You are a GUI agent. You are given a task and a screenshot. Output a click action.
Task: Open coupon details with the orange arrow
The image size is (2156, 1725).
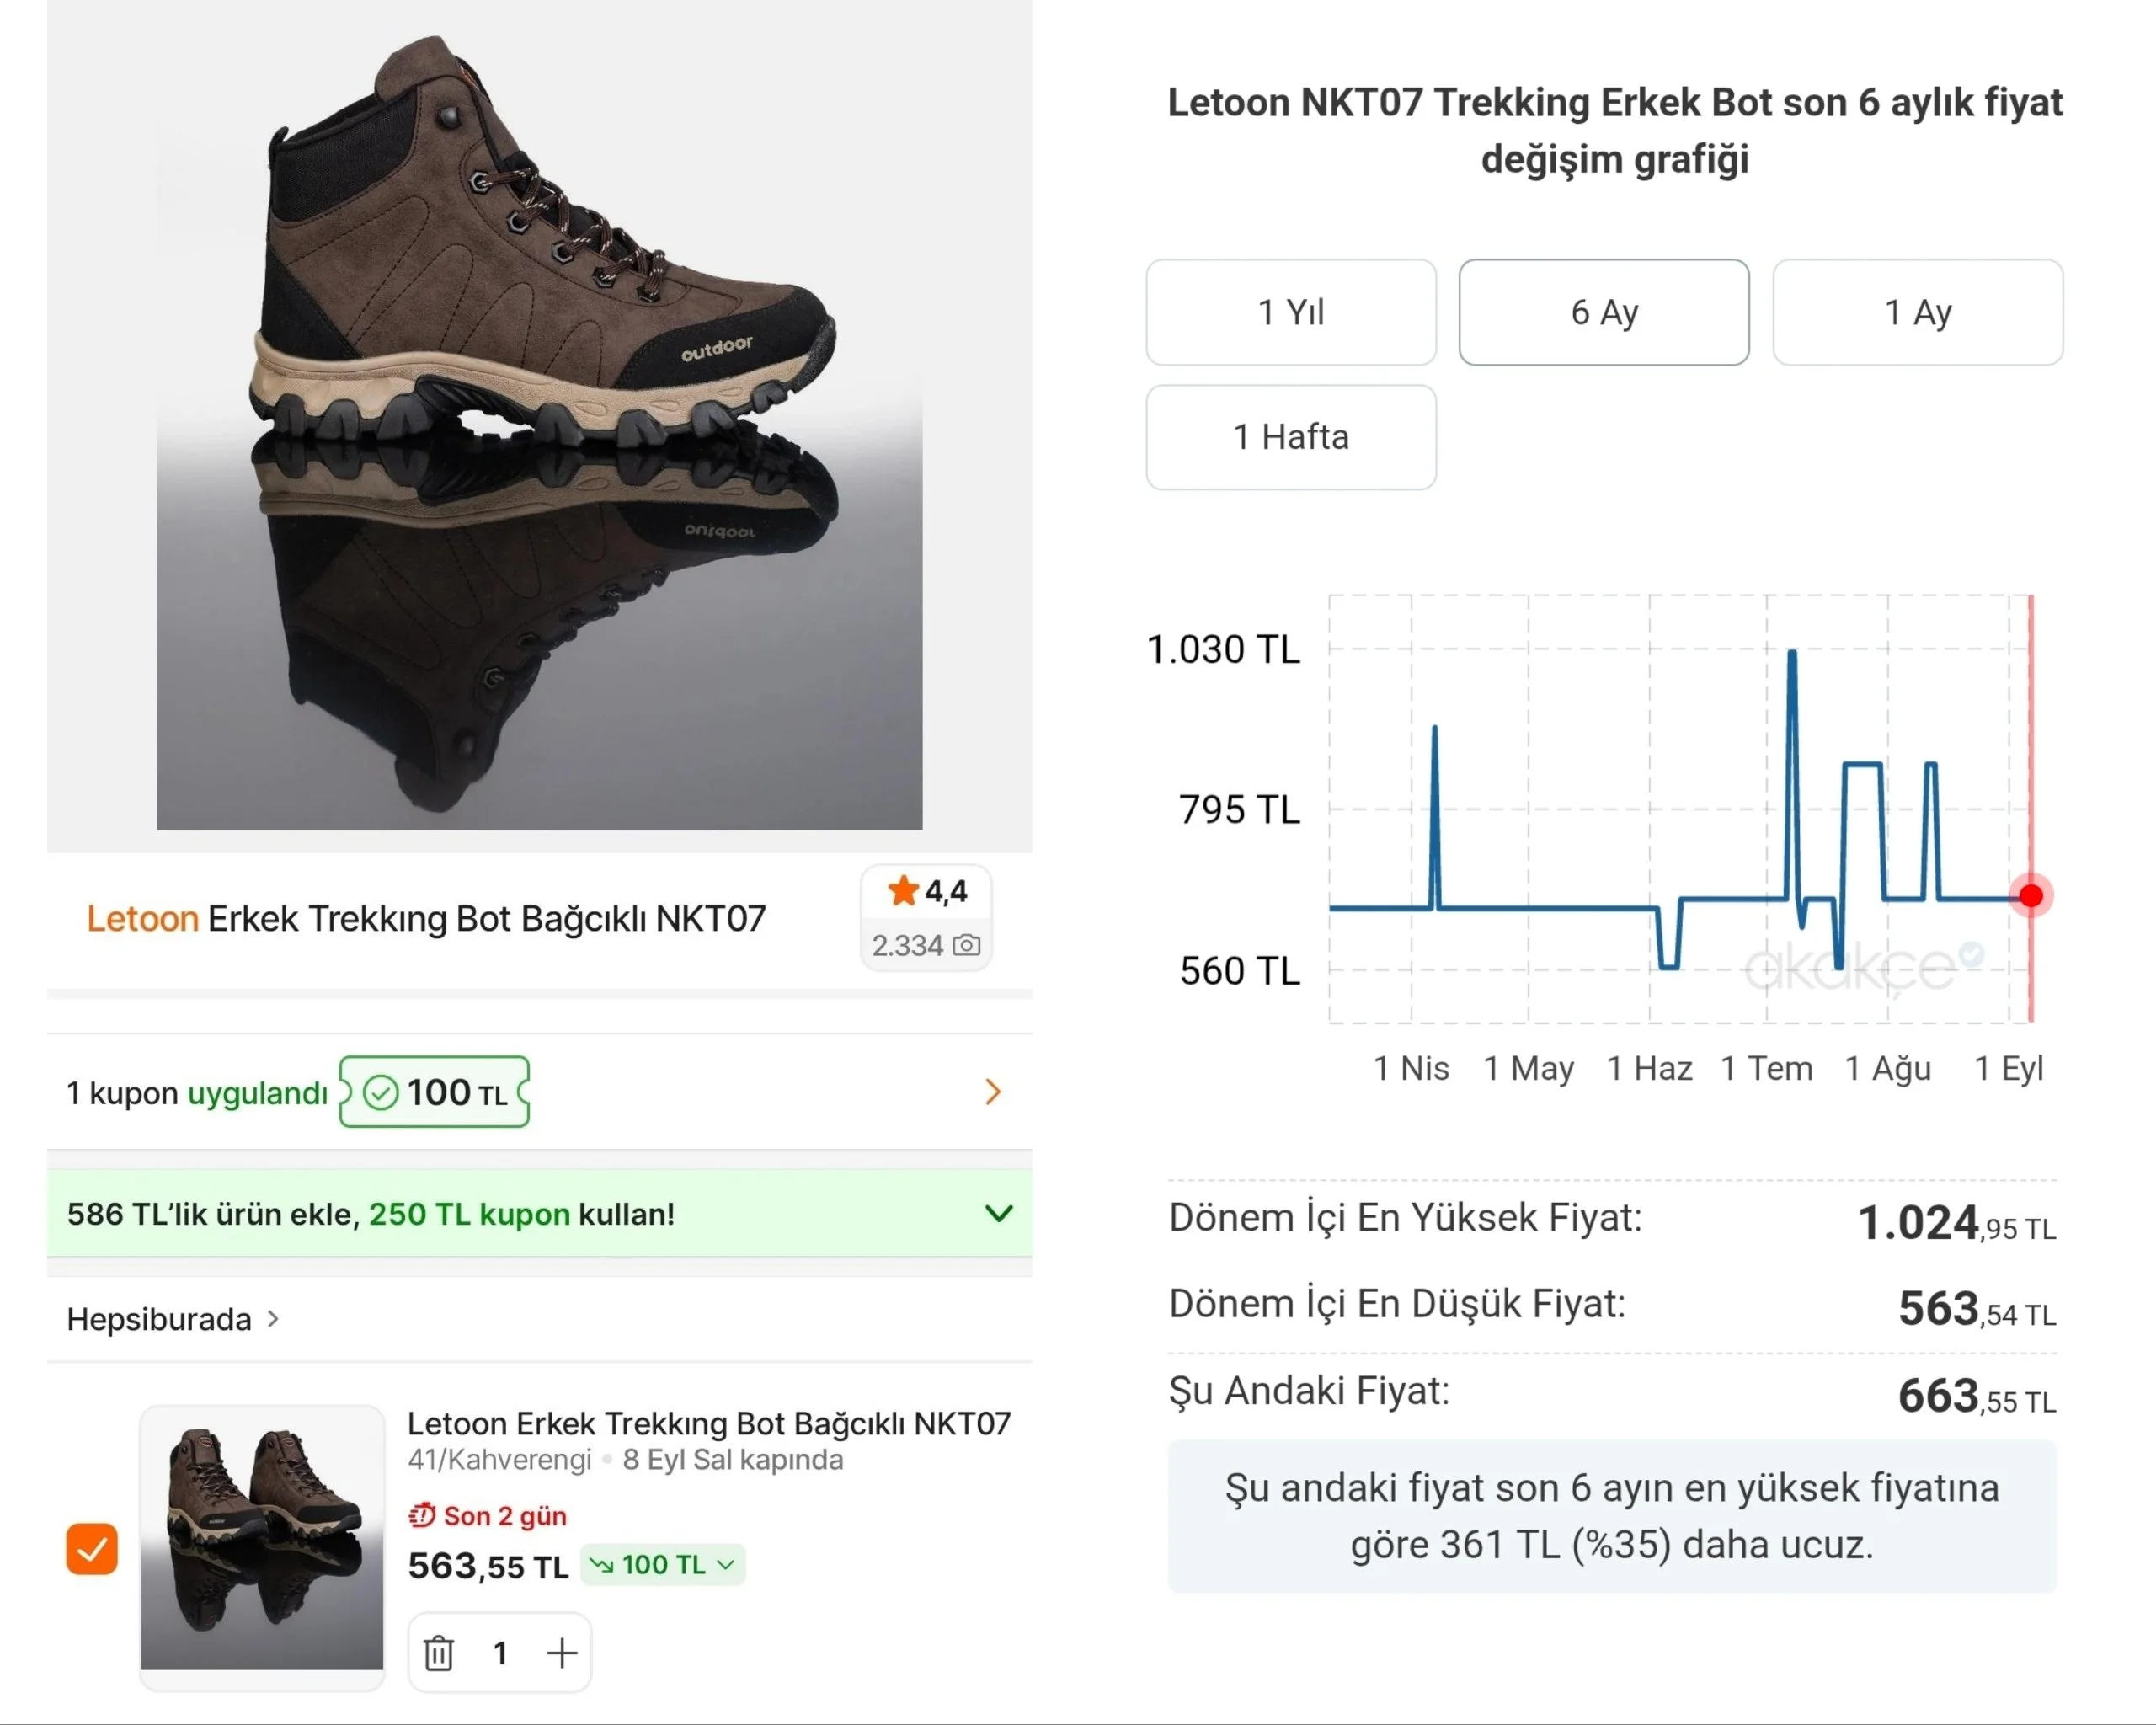point(992,1091)
